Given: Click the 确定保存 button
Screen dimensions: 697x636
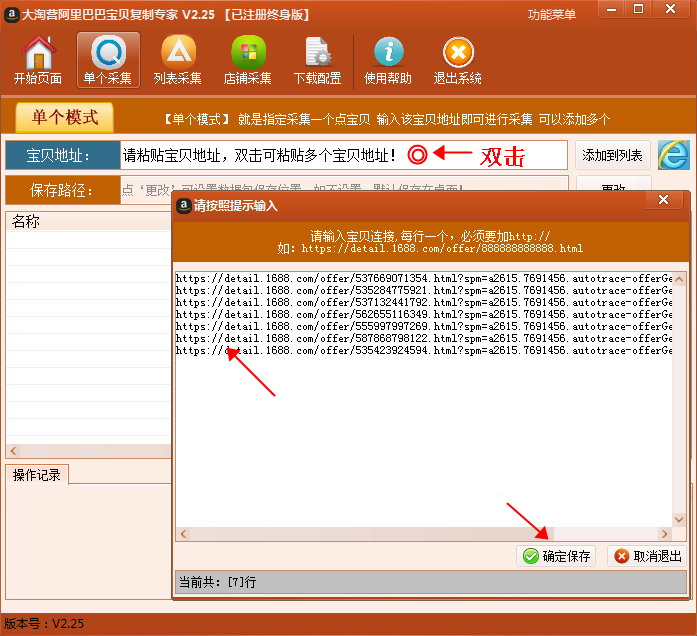Looking at the screenshot, I should tap(556, 556).
